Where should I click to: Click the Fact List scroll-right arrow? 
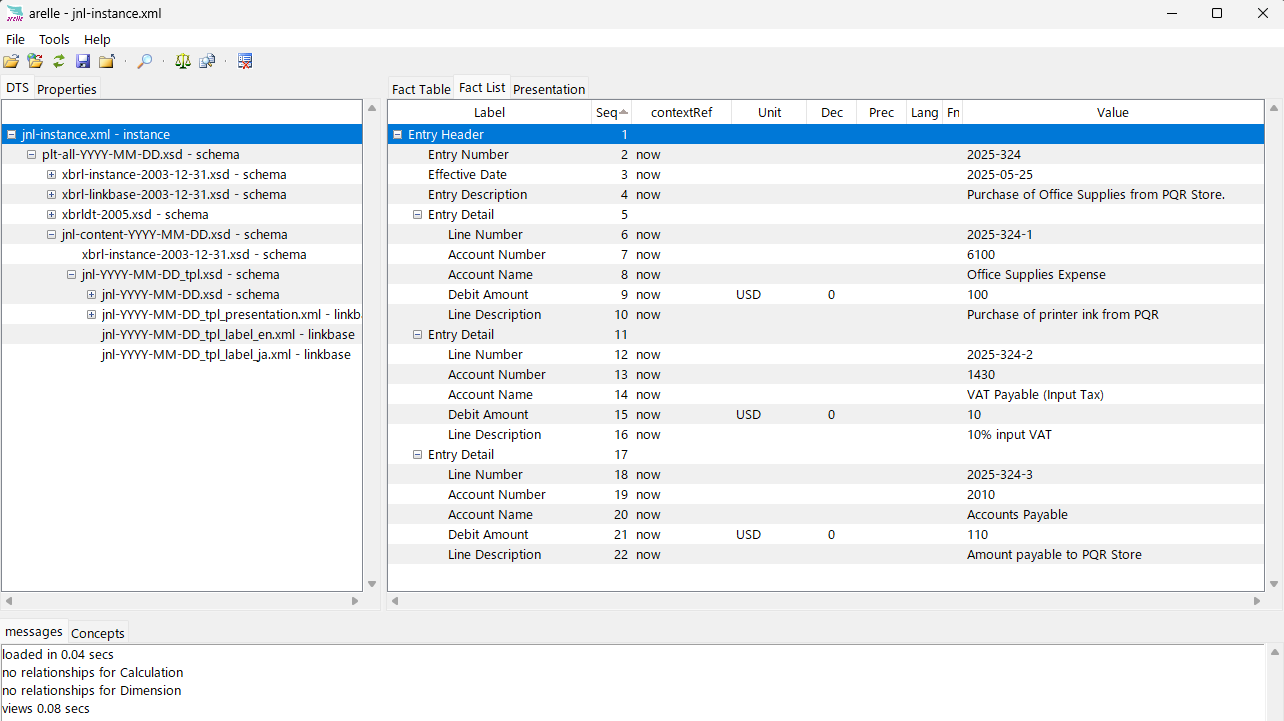point(1258,601)
